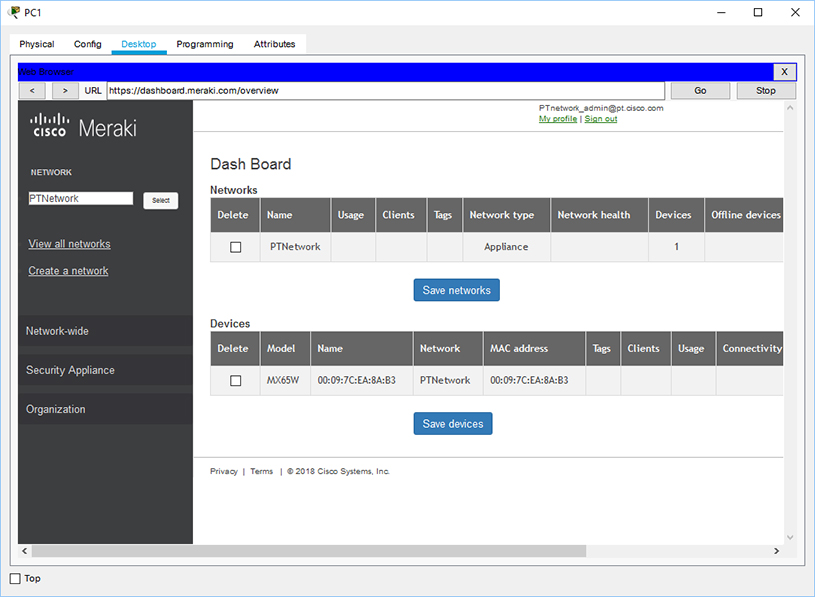The width and height of the screenshot is (815, 597).
Task: Select the Desktop tab
Action: [x=138, y=44]
